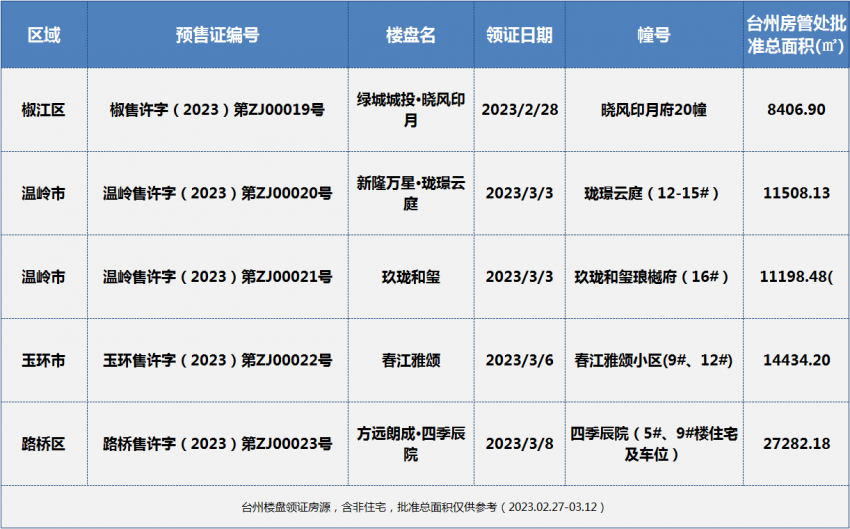
Task: Select the 四季辰院（5#、9#楼住宅及车位） cell
Action: point(654,443)
